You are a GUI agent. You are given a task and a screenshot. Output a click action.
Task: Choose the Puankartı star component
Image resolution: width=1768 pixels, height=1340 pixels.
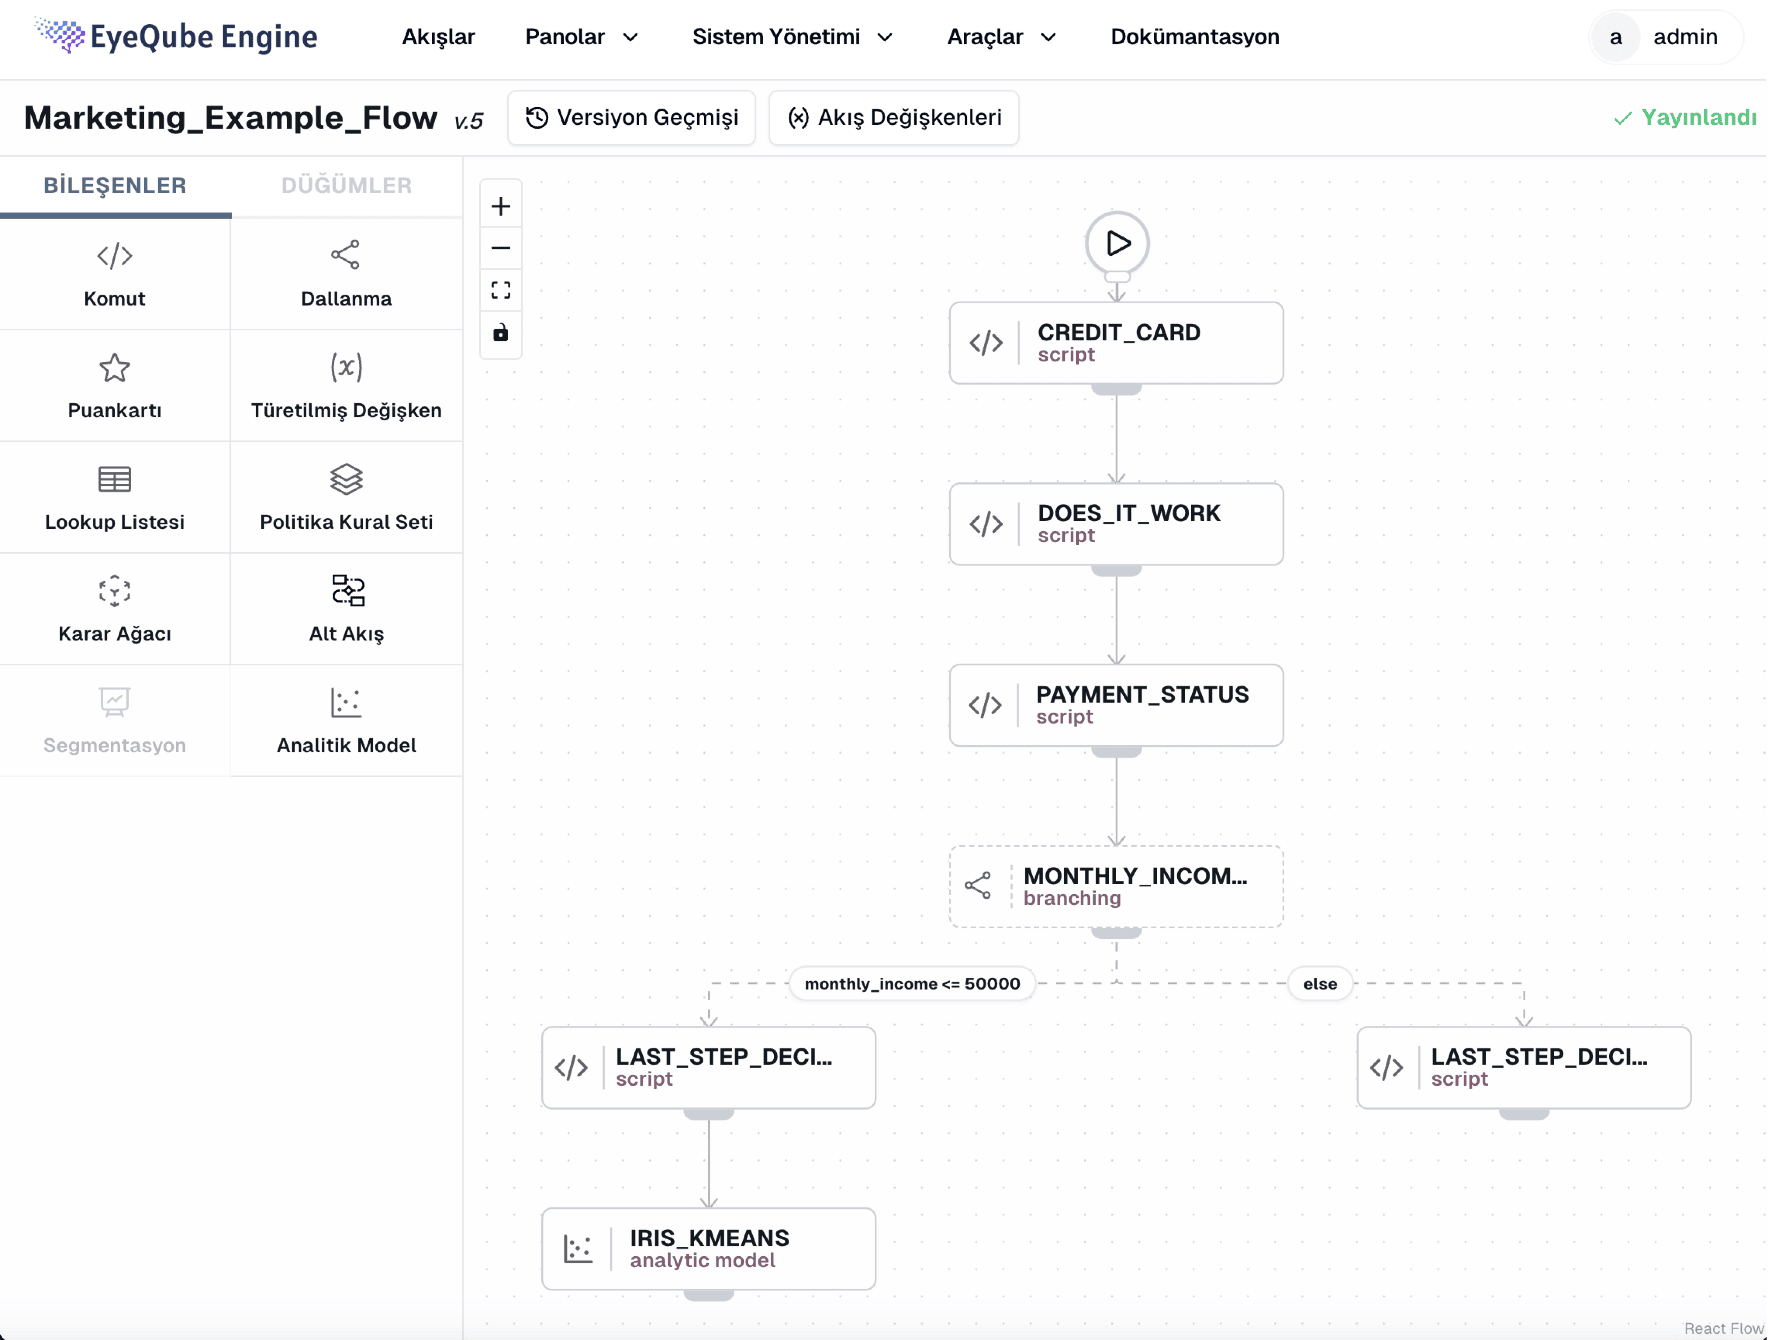[x=115, y=386]
